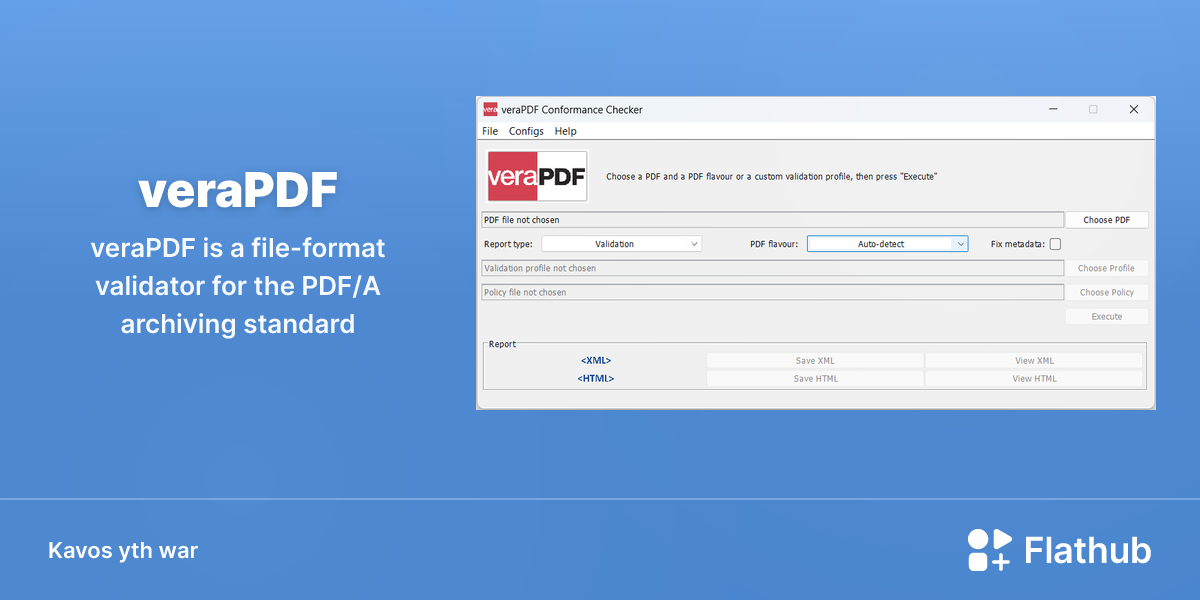This screenshot has width=1200, height=600.
Task: Click the veraPDF title bar icon
Action: pyautogui.click(x=490, y=109)
